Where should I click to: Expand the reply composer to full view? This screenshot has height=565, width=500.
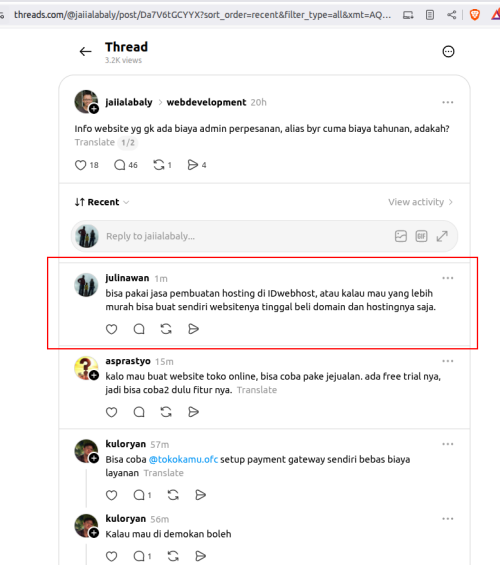pyautogui.click(x=442, y=236)
